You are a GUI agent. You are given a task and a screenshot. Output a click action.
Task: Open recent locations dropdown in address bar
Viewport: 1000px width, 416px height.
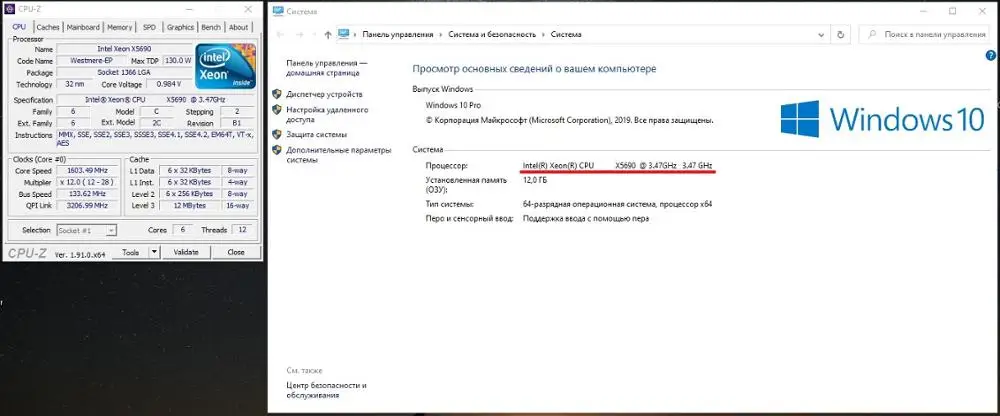point(315,34)
